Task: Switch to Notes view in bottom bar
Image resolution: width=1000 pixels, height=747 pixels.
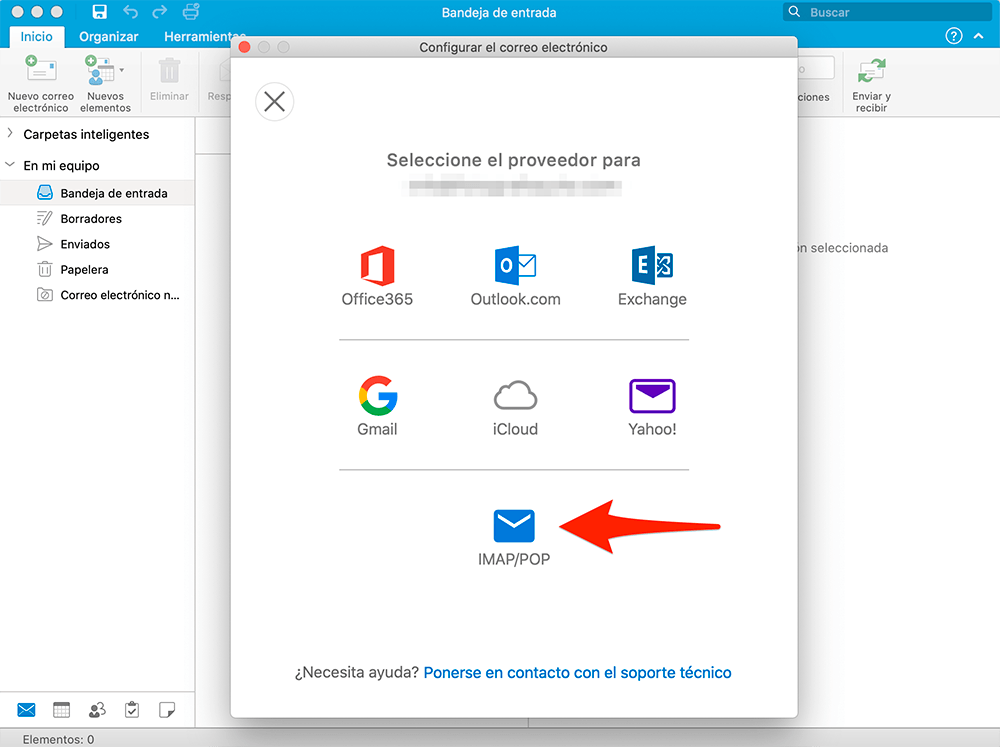Action: (x=167, y=709)
